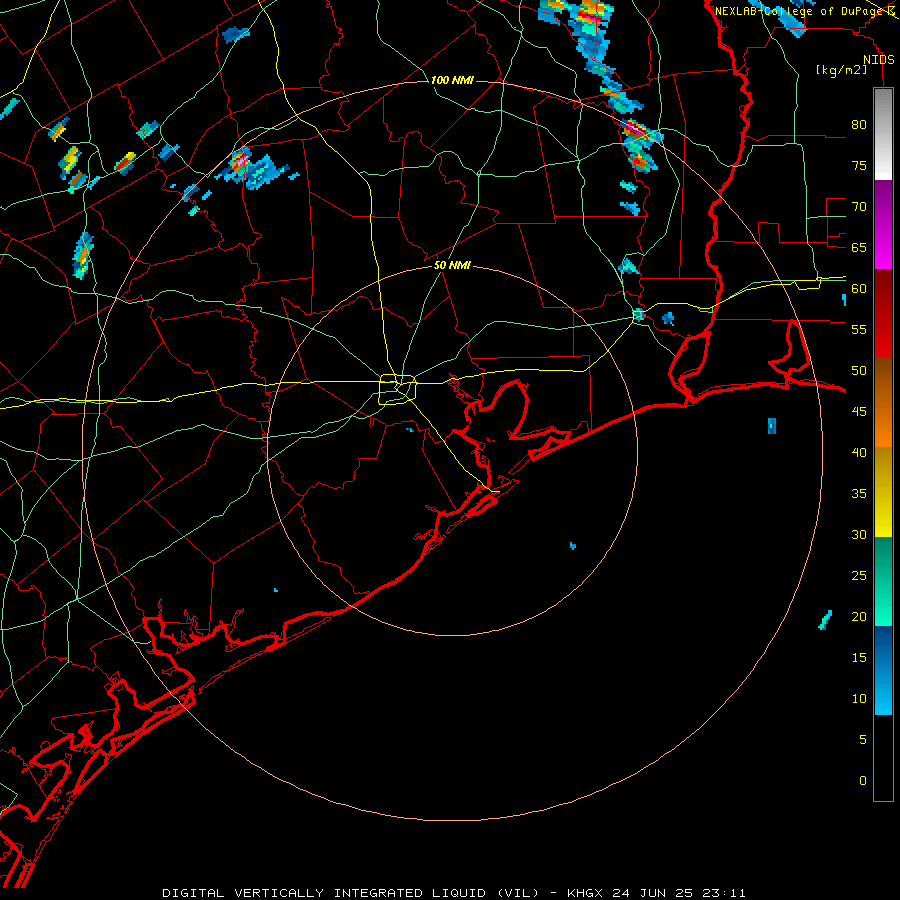900x900 pixels.
Task: Select the 65 value on the VIL scale
Action: (859, 247)
